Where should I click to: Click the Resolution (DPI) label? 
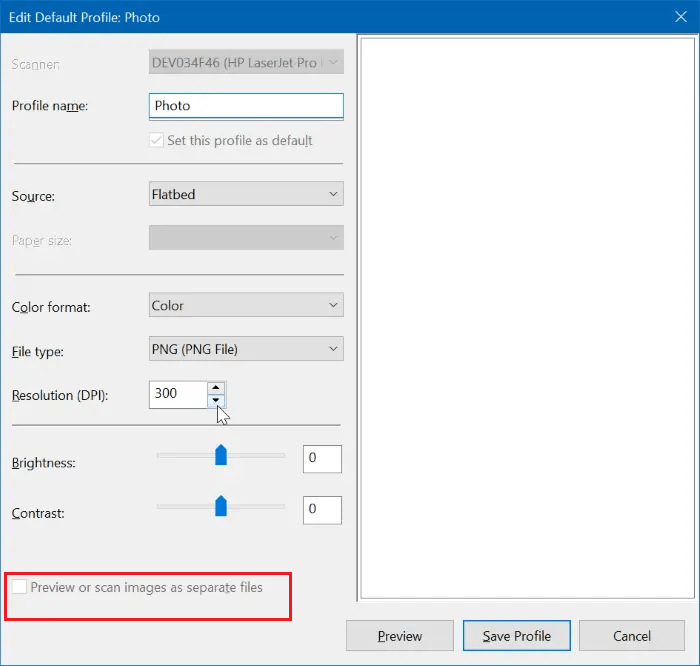60,395
